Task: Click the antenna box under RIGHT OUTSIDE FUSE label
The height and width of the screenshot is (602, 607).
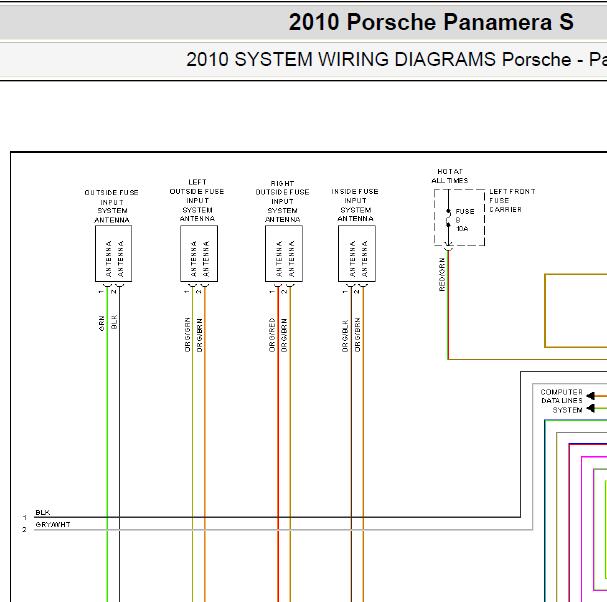Action: (284, 254)
